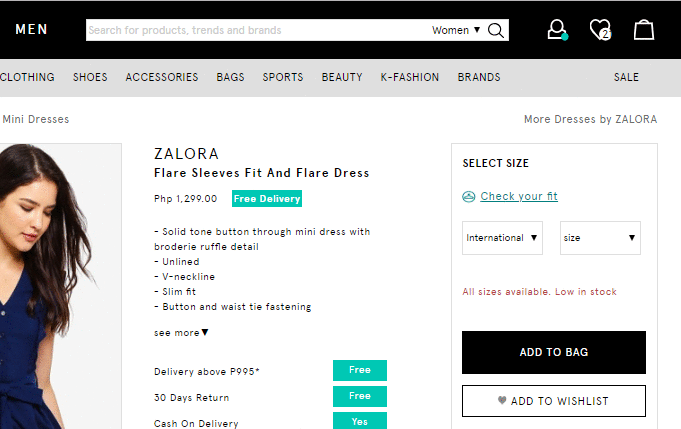Open the K-FASHION menu

pyautogui.click(x=410, y=77)
